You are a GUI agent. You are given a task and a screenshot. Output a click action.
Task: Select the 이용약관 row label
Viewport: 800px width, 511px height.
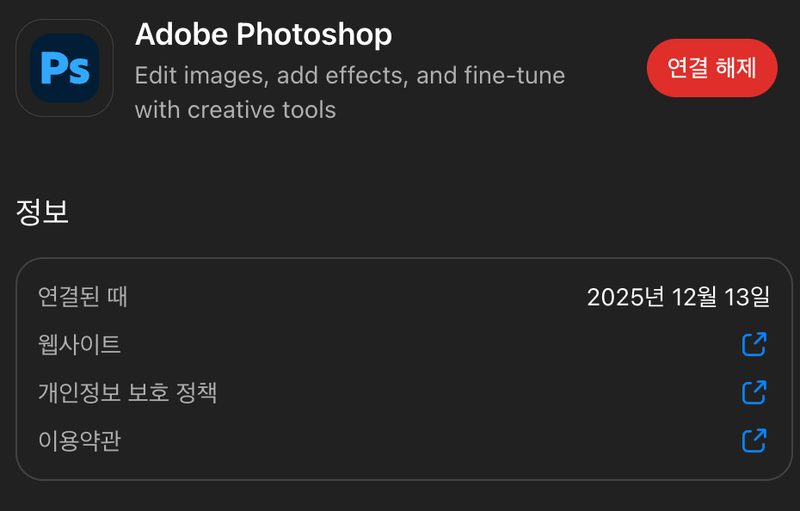click(79, 440)
